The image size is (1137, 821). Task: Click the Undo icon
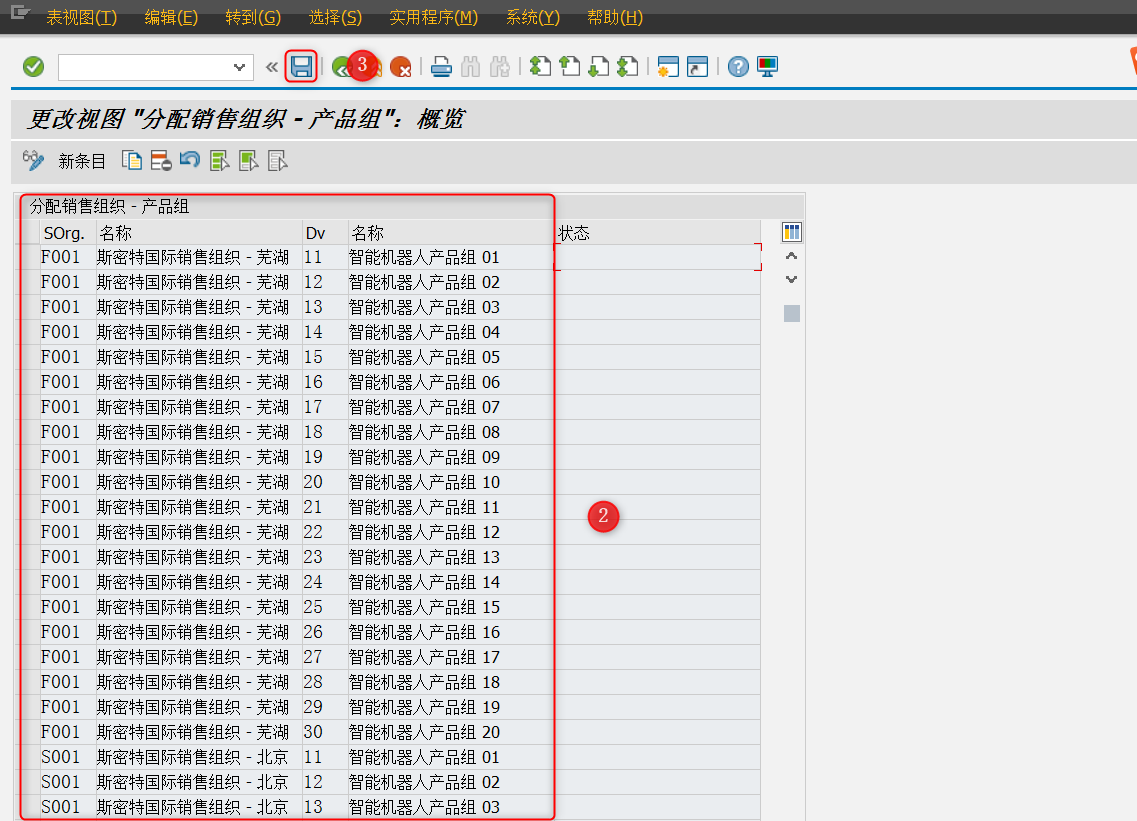pyautogui.click(x=190, y=161)
